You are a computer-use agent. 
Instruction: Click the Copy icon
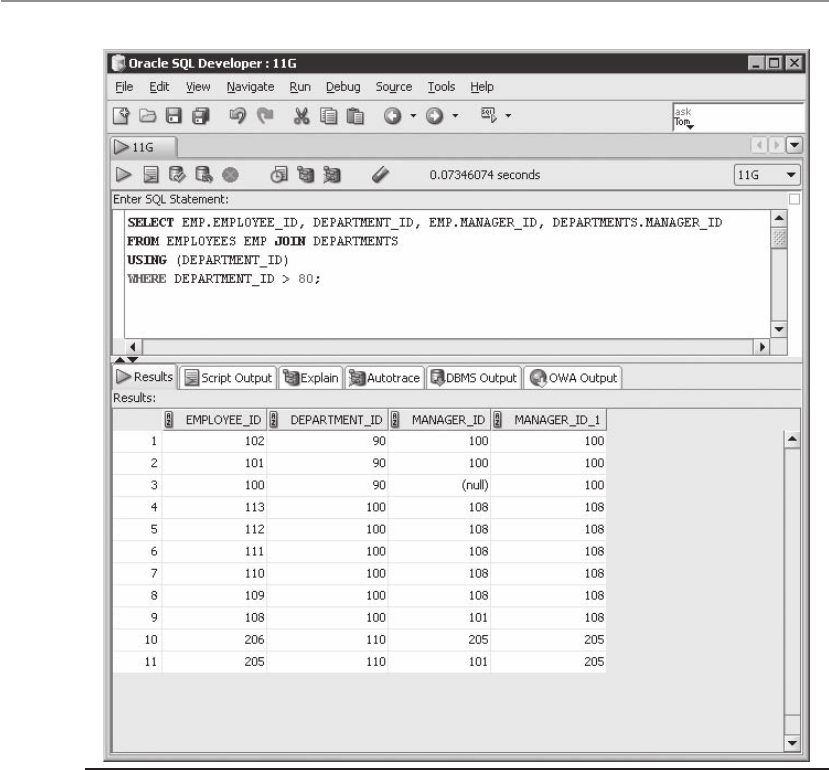[328, 116]
